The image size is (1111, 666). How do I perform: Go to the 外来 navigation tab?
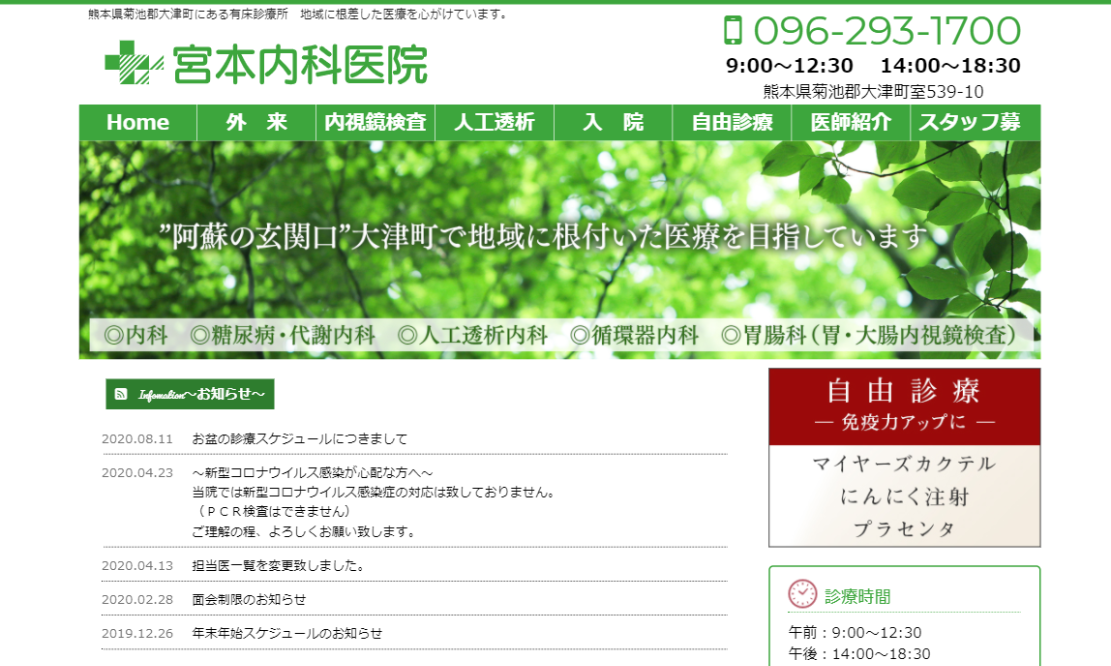coord(257,123)
